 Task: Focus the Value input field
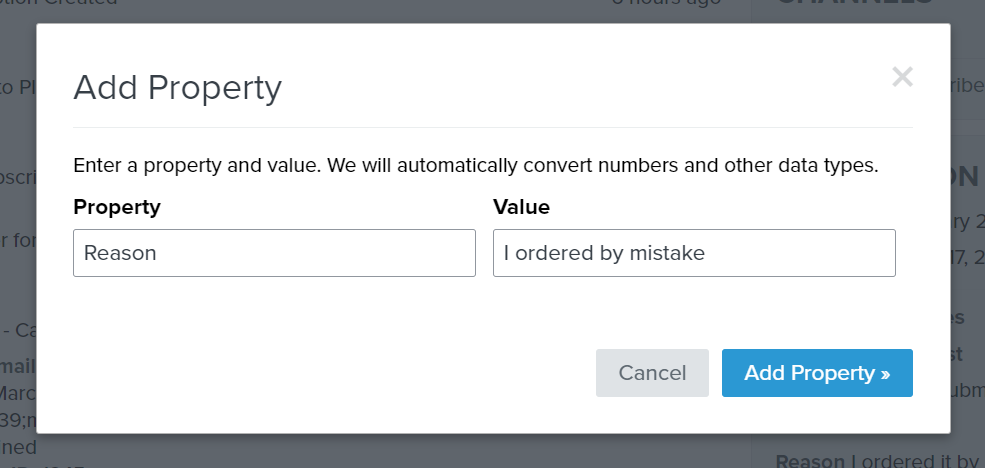694,253
